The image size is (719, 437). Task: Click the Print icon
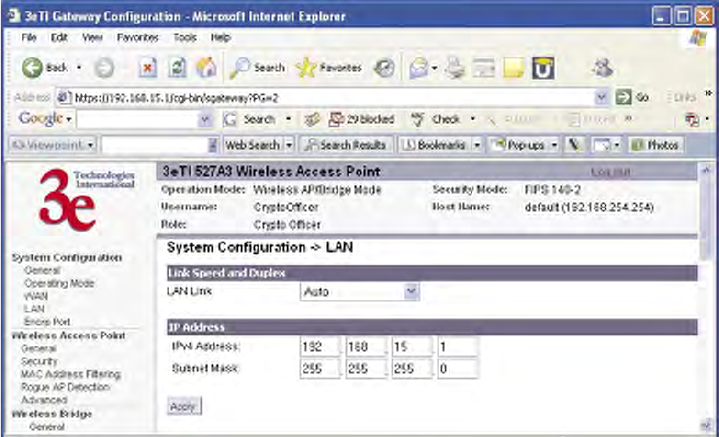(x=455, y=68)
